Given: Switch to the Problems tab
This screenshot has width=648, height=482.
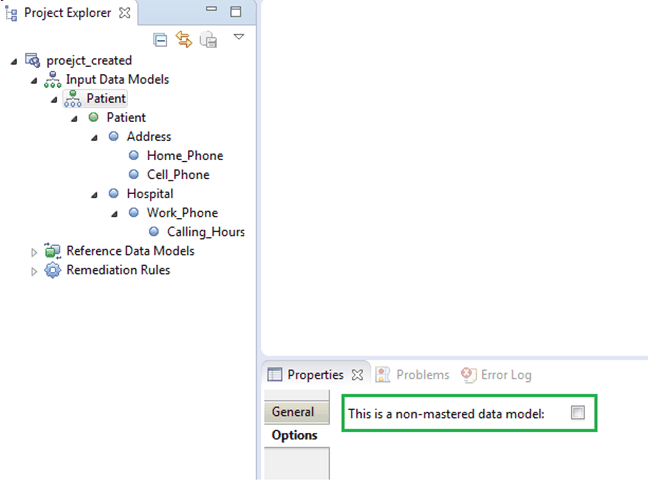Looking at the screenshot, I should (x=423, y=375).
